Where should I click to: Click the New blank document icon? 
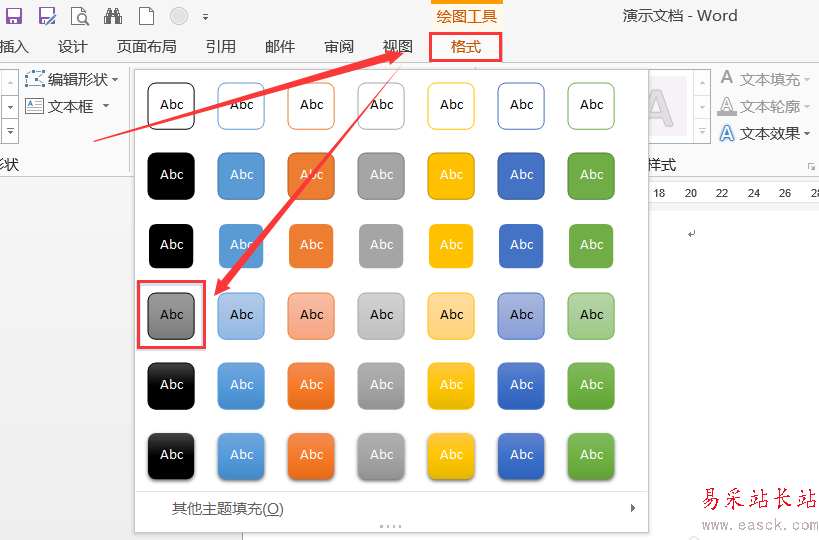[x=146, y=16]
